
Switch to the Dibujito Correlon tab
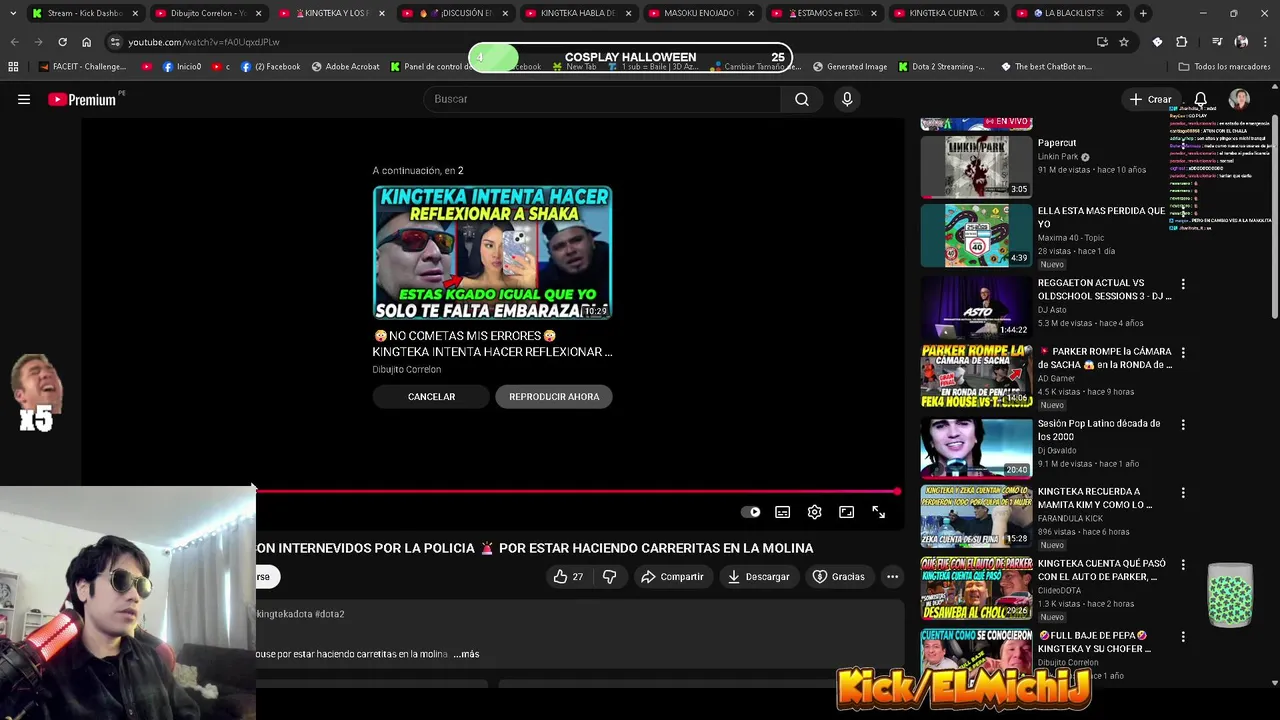(x=208, y=13)
